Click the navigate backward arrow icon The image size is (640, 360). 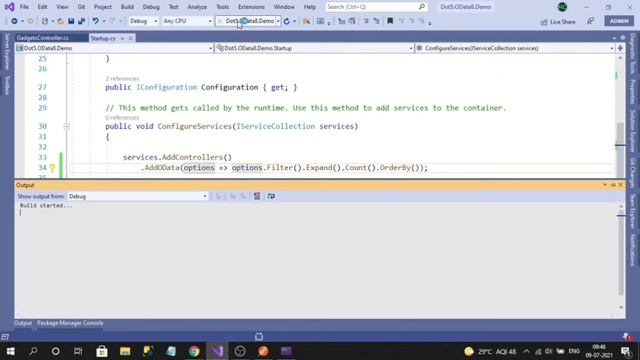coord(14,21)
